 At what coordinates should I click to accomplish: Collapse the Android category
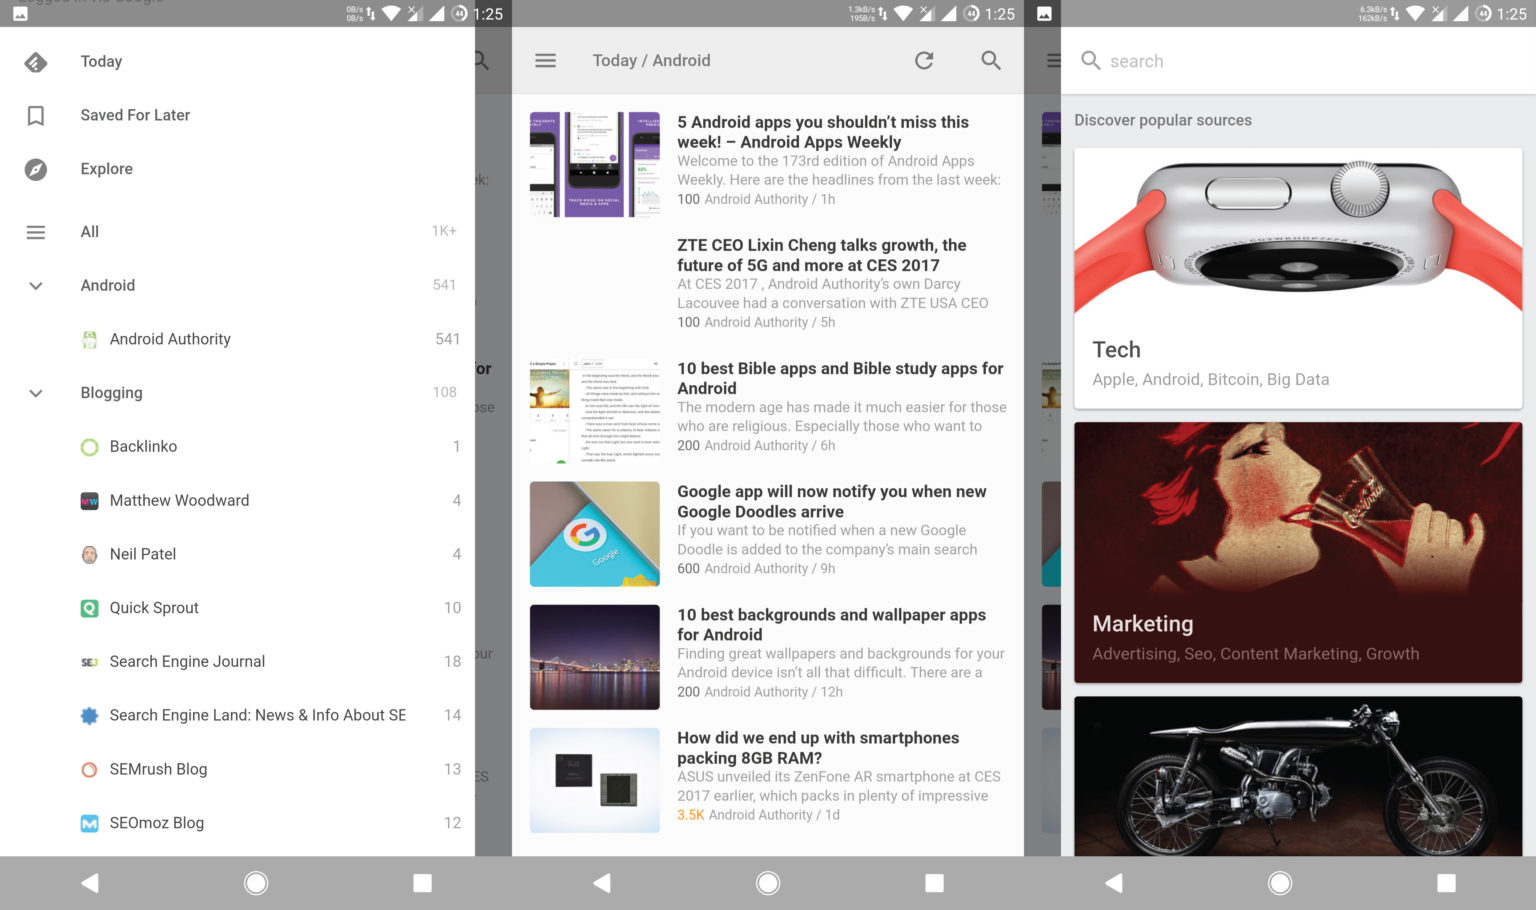click(36, 285)
